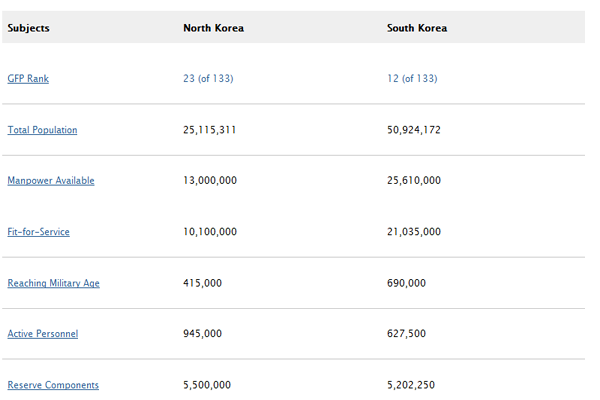Screen dimensions: 600x400
Task: Open the Total Population link
Action: 42,130
